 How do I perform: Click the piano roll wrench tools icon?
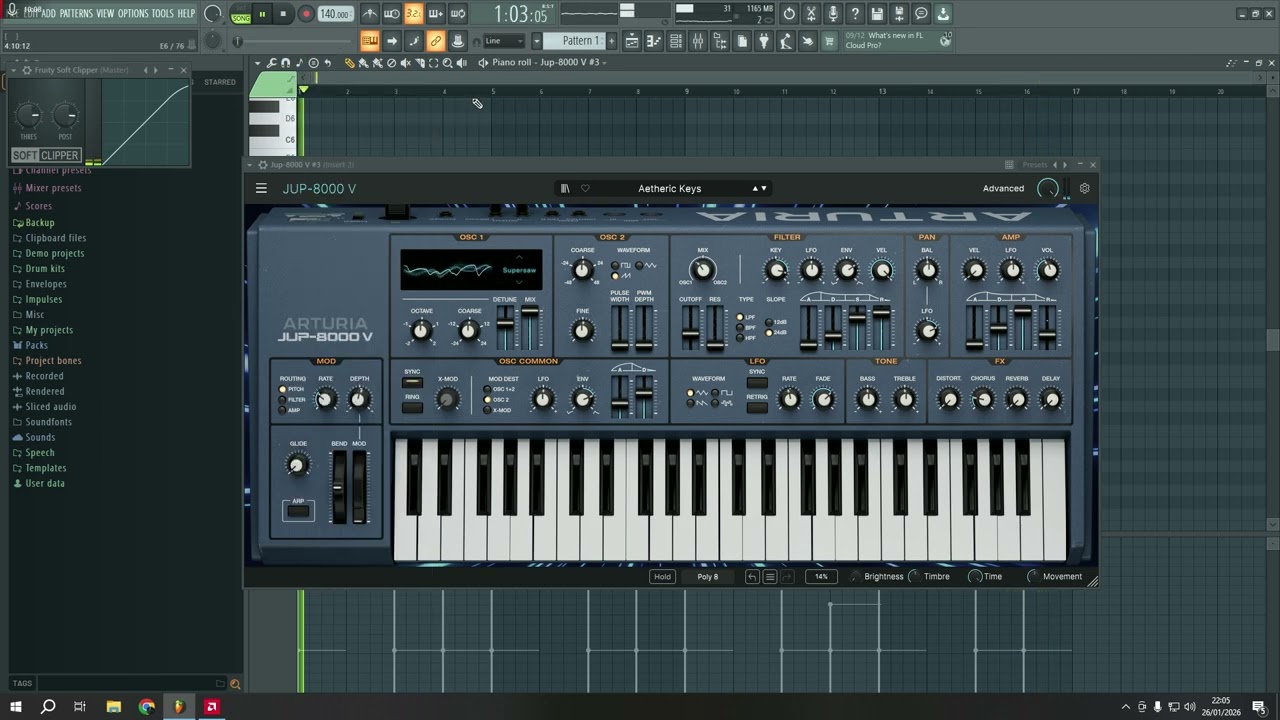(x=271, y=63)
